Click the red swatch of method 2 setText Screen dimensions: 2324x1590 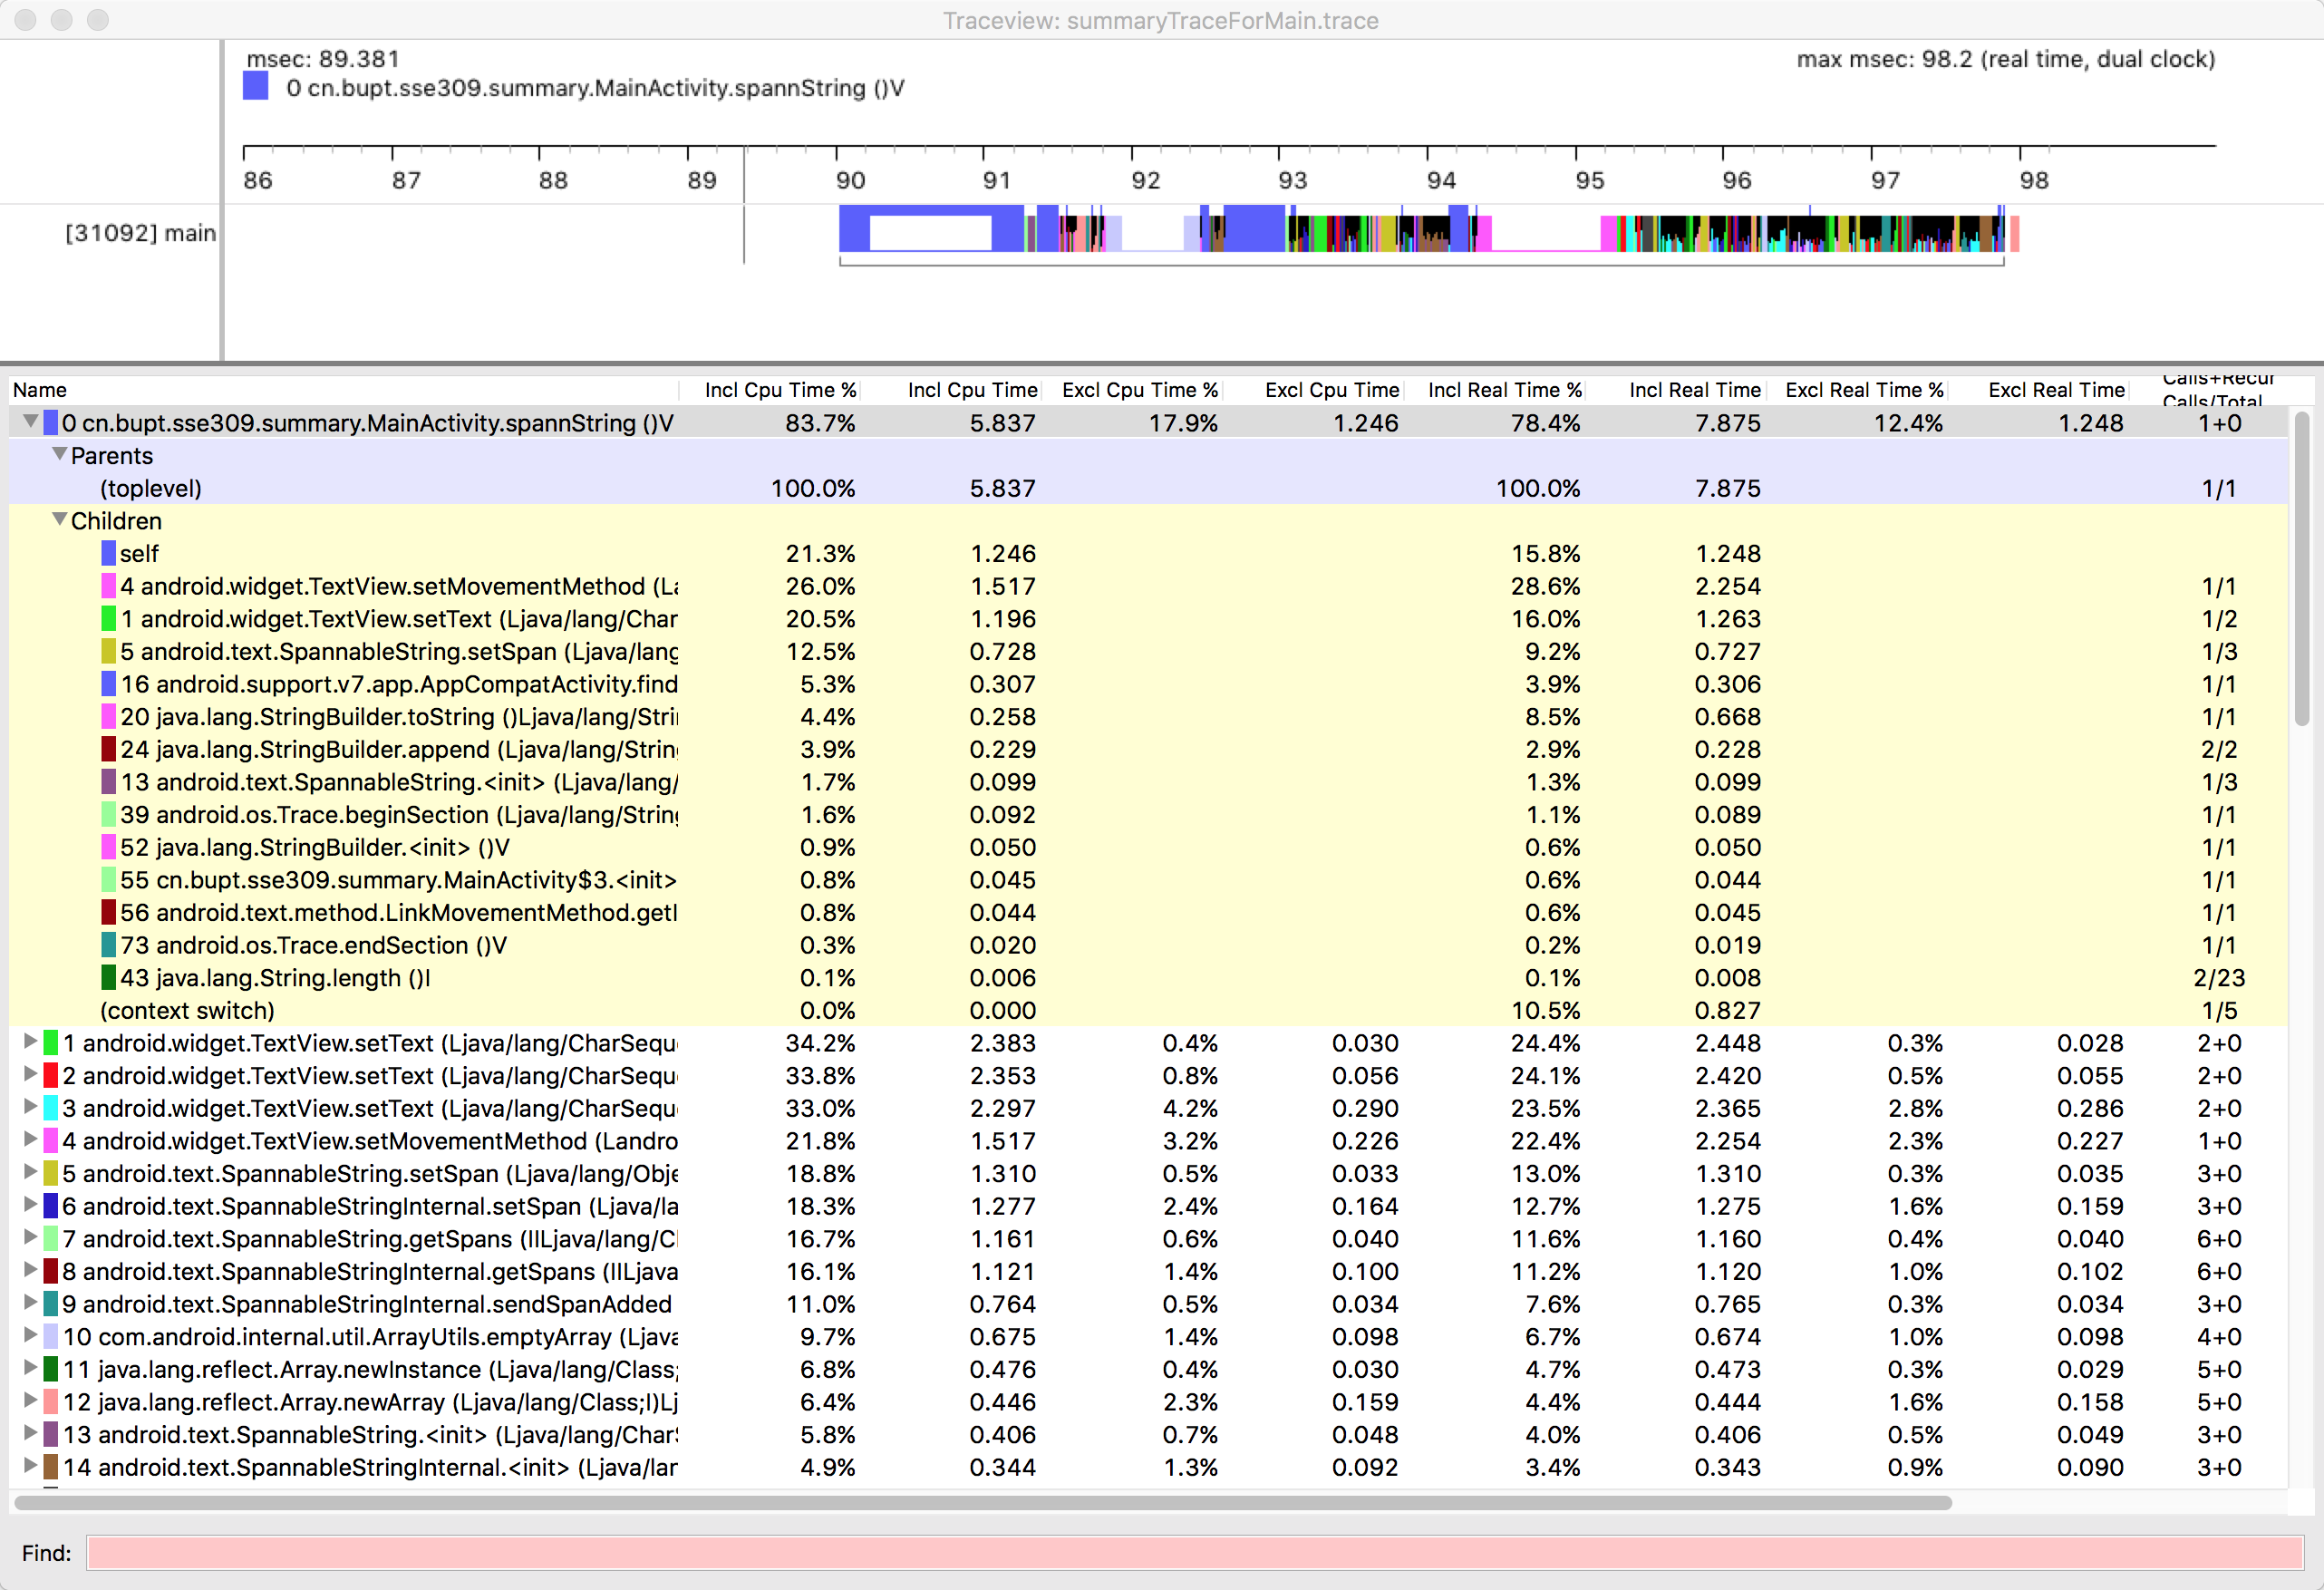coord(51,1076)
